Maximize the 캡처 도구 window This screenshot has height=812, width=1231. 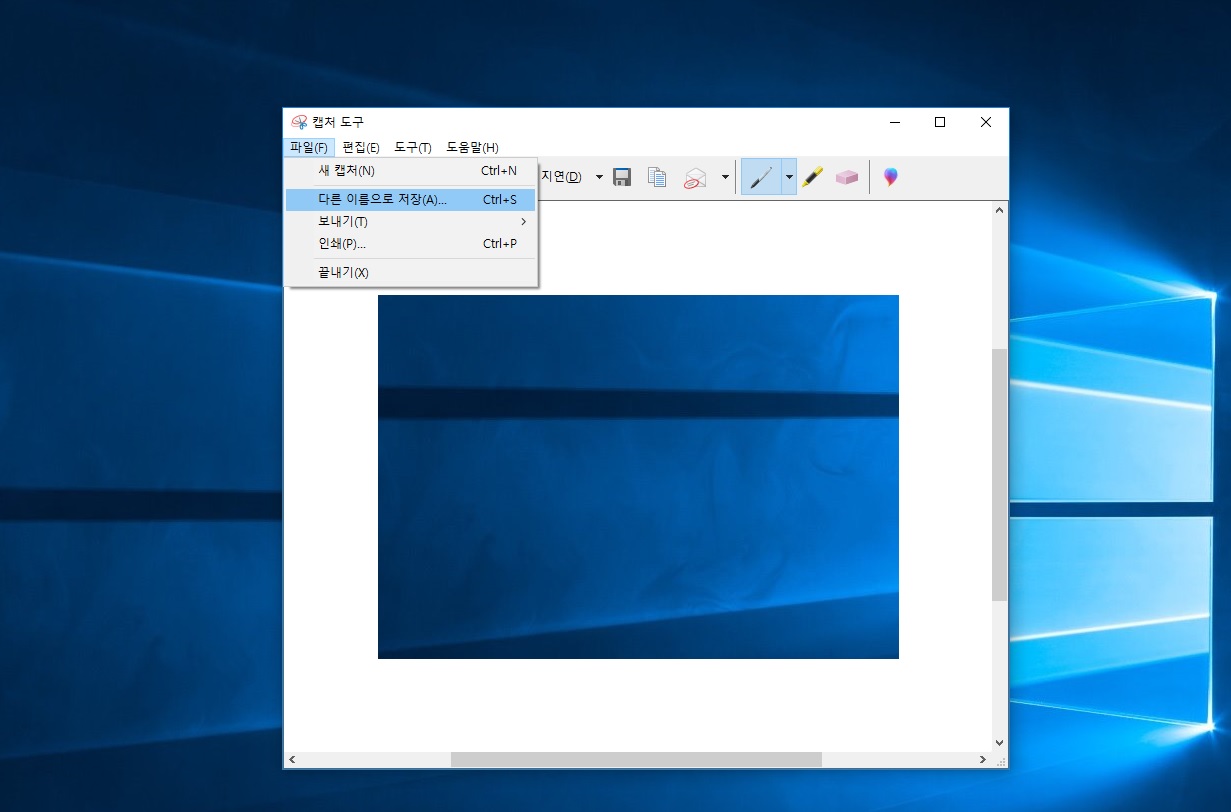940,122
